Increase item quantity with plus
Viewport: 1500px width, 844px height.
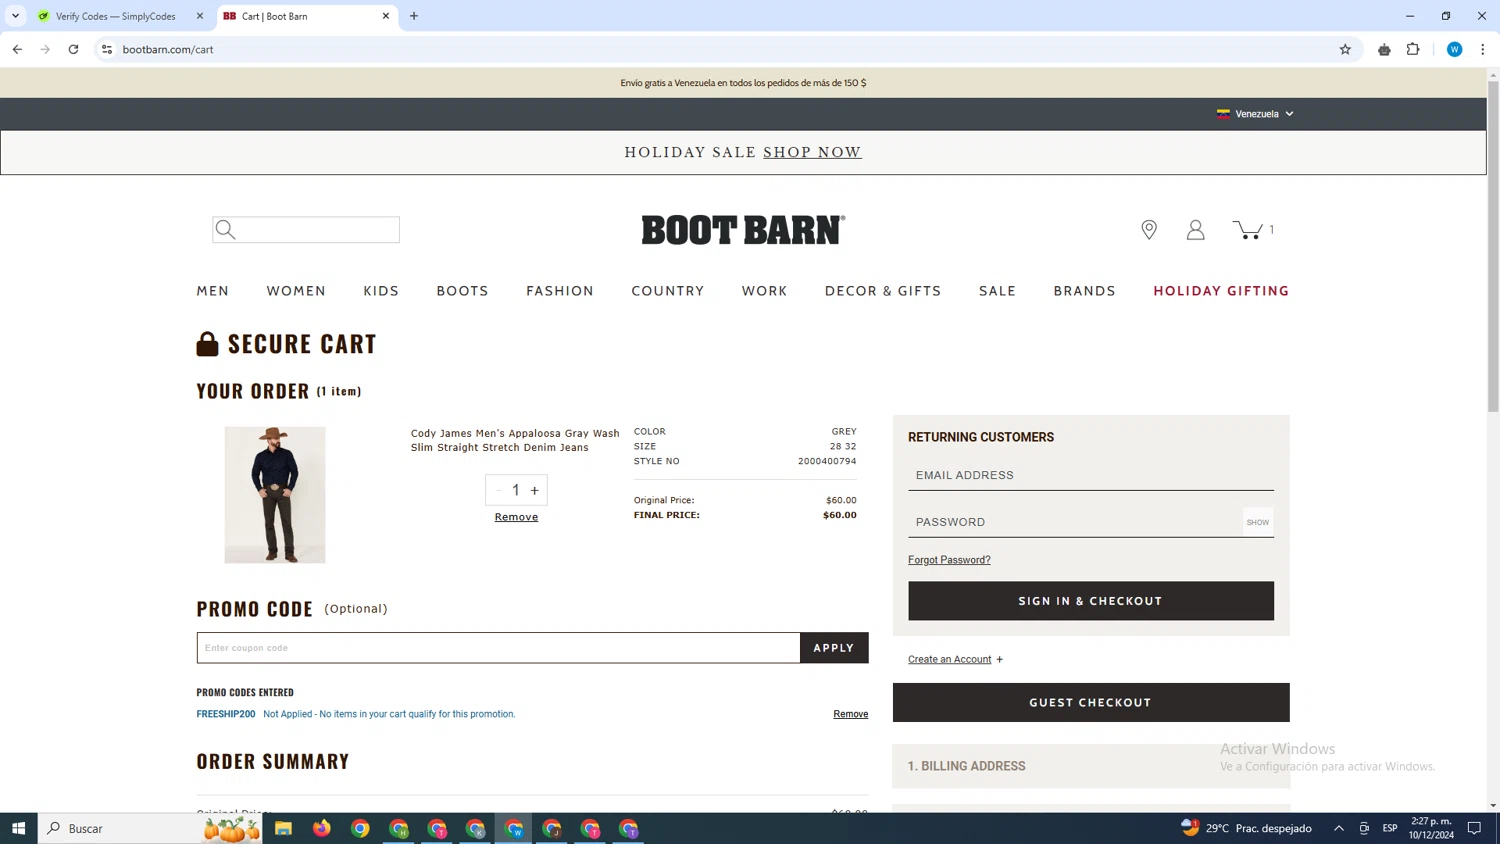tap(535, 490)
